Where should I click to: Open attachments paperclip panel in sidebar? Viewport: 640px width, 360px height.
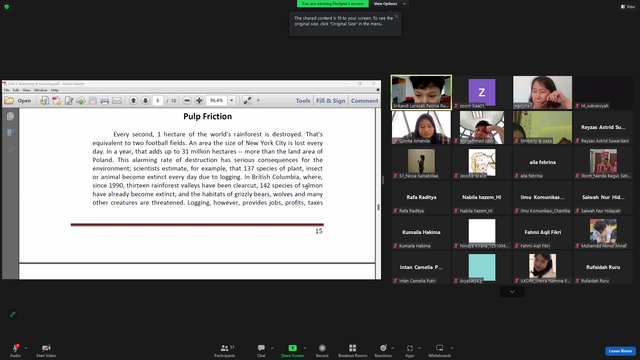10,150
